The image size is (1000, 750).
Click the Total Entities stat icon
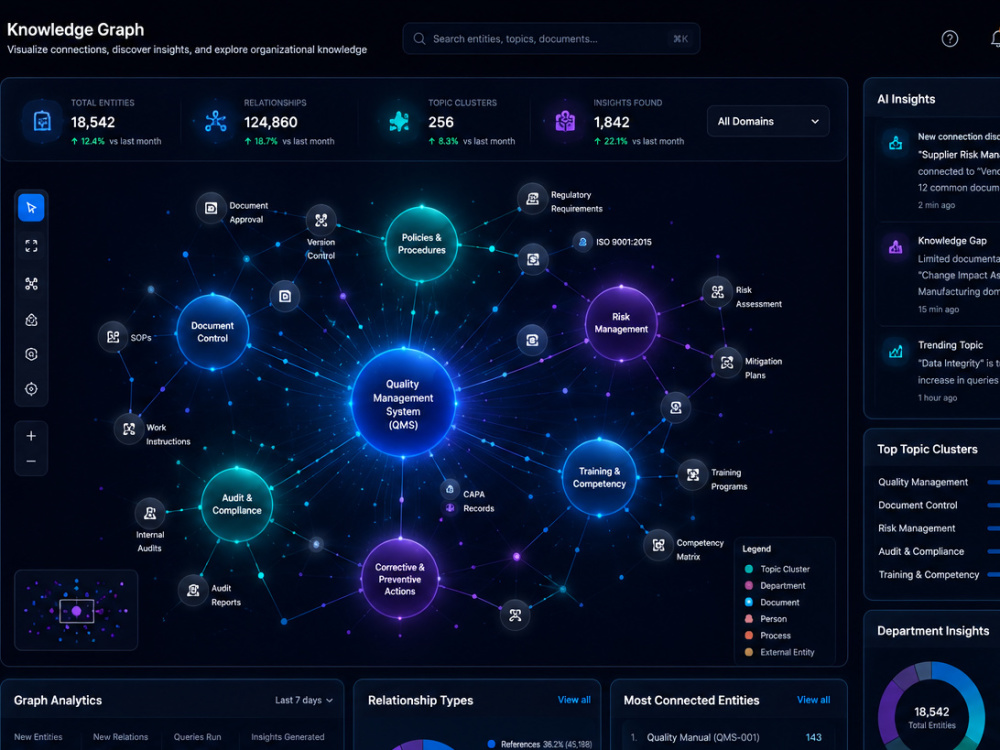[42, 121]
